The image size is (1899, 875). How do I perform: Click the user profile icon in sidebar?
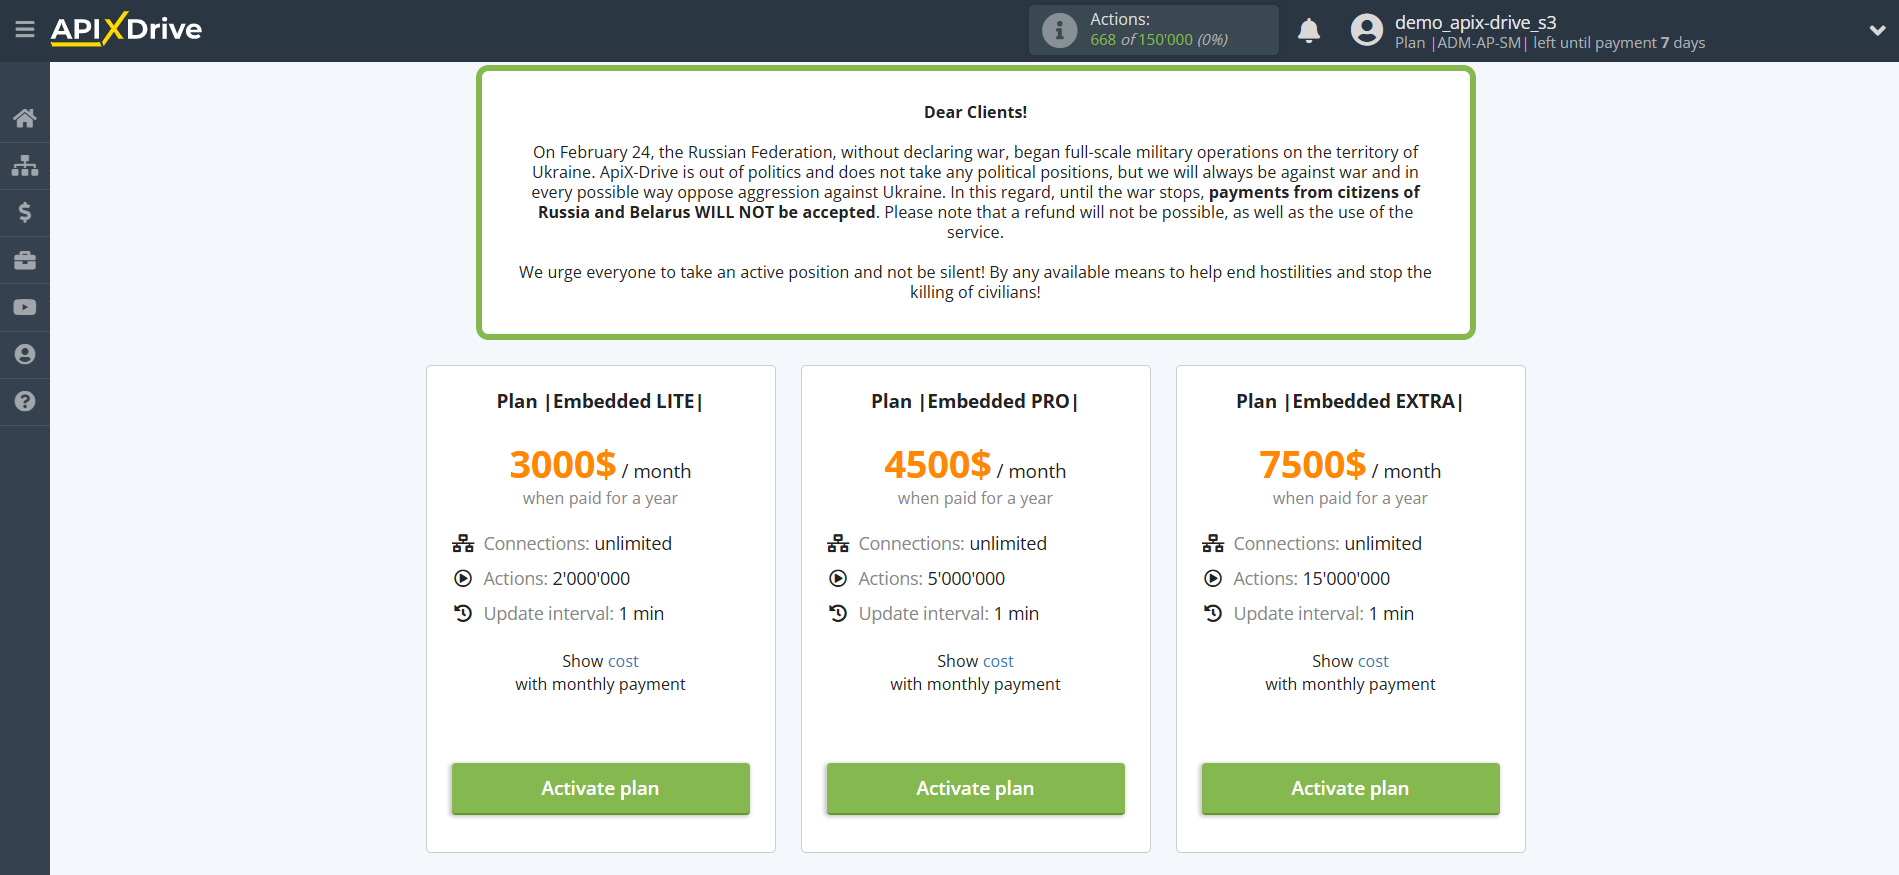(25, 354)
